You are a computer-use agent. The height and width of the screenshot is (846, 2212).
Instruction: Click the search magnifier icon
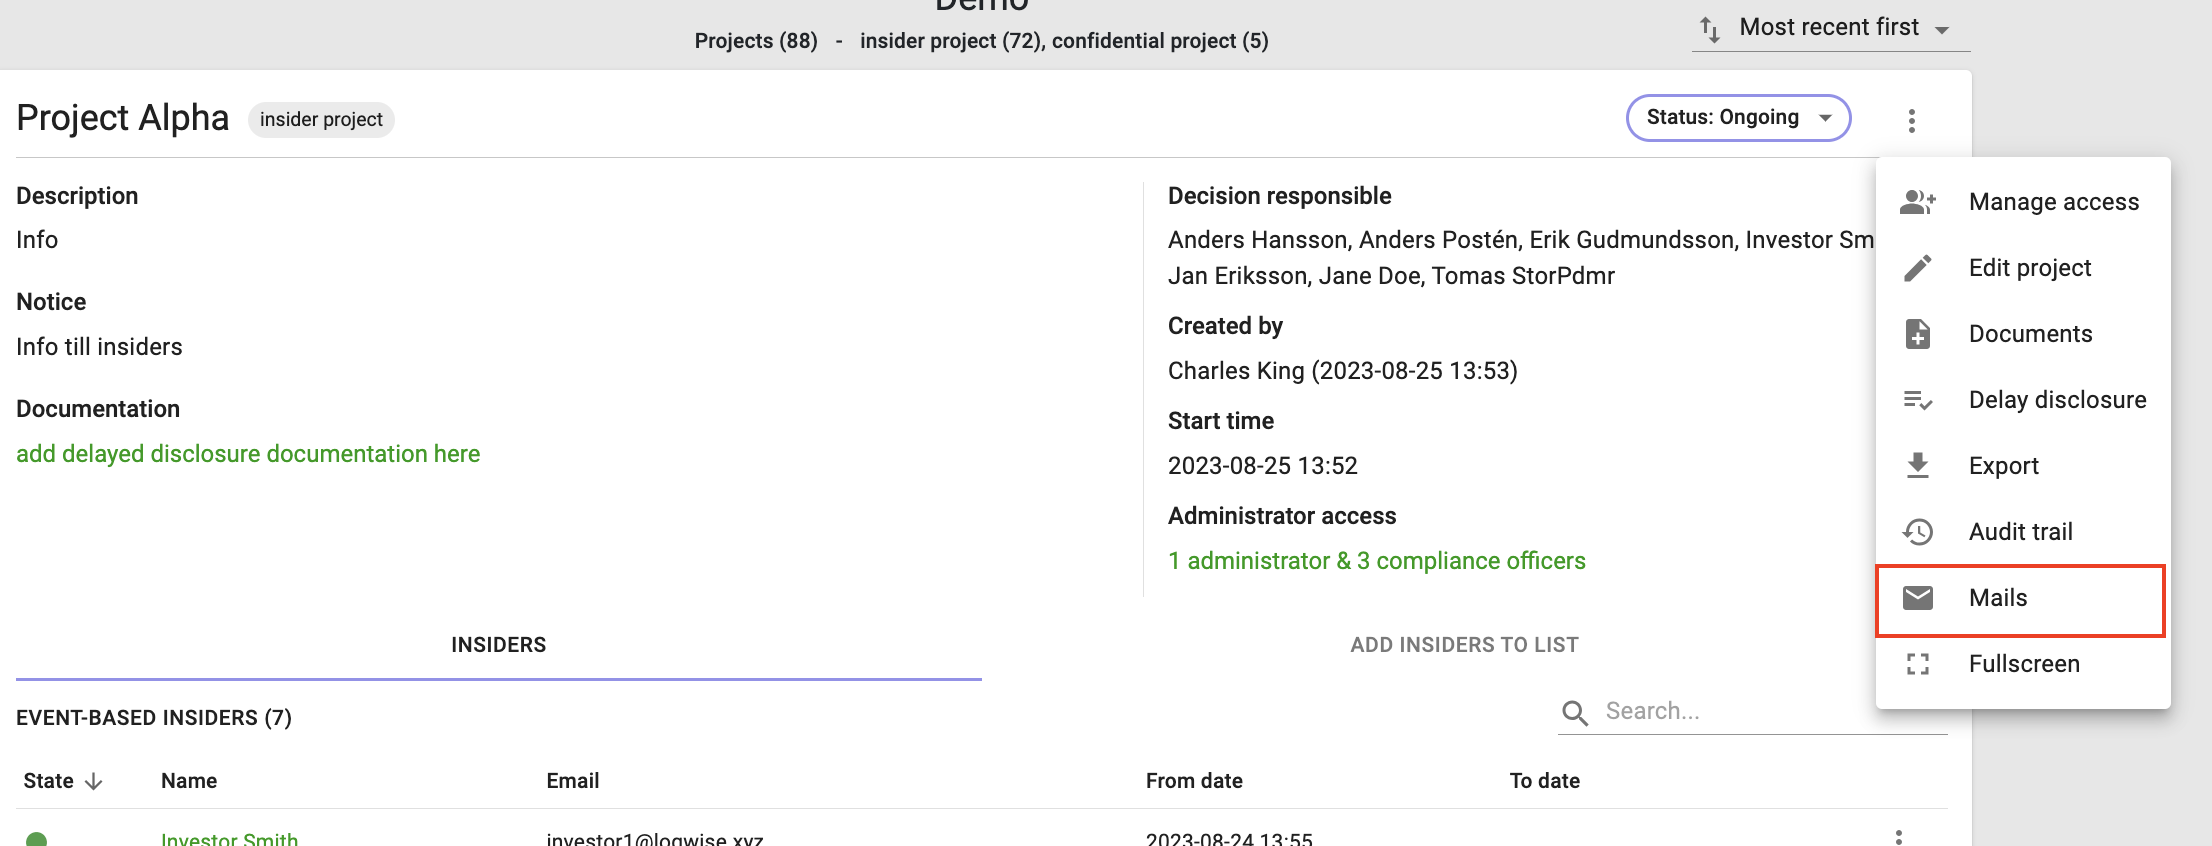click(x=1575, y=712)
